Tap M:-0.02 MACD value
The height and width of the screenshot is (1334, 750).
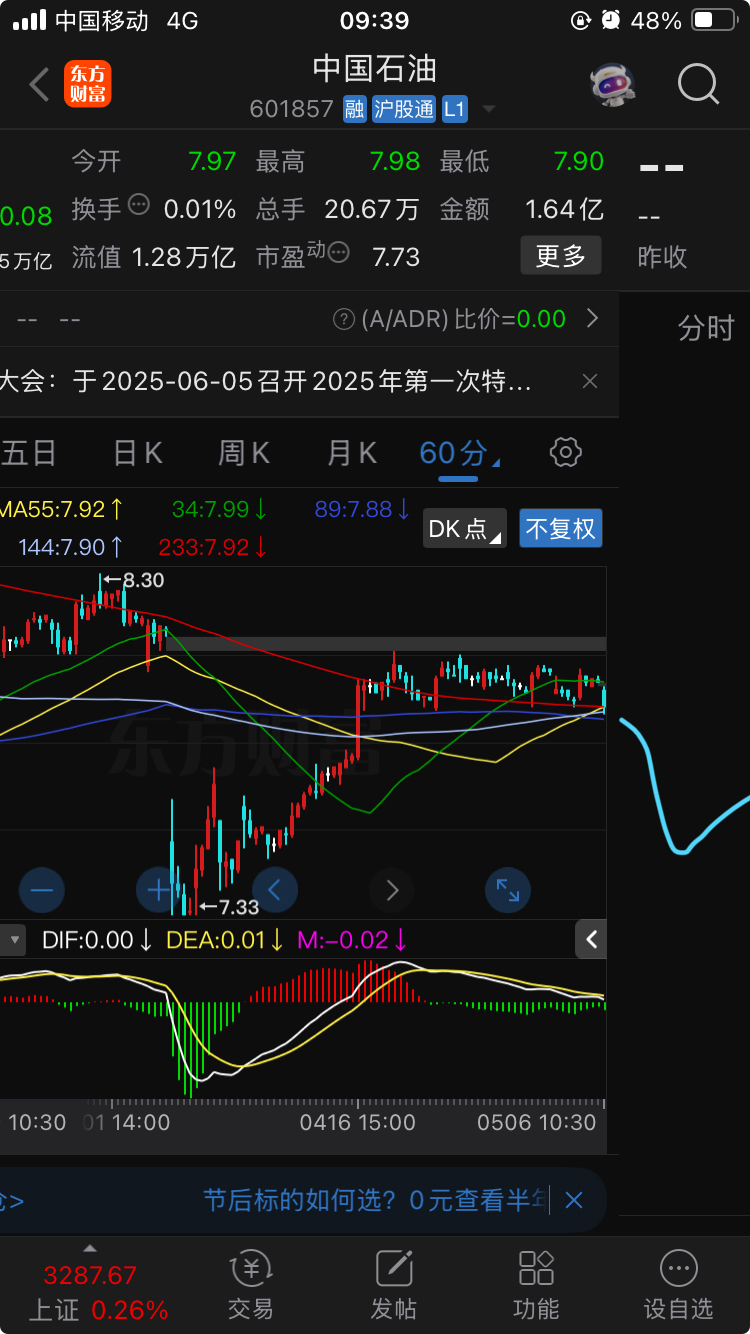[x=352, y=940]
